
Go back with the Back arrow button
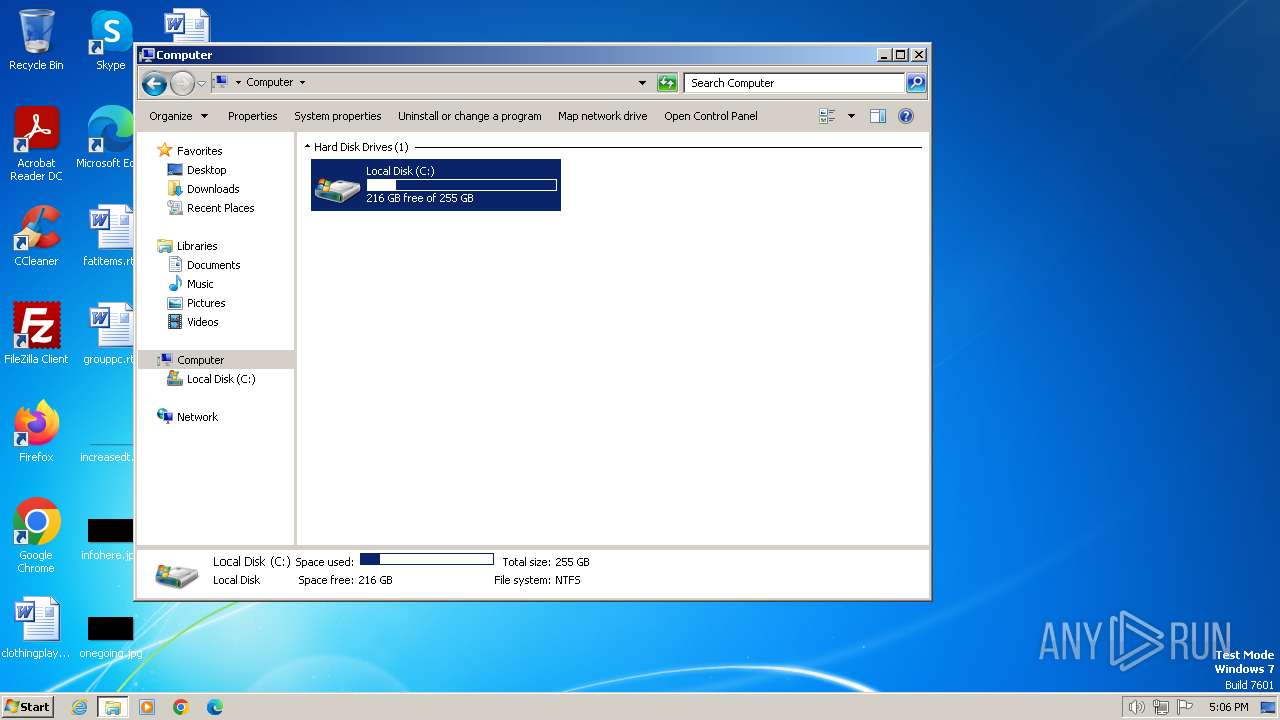coord(154,83)
